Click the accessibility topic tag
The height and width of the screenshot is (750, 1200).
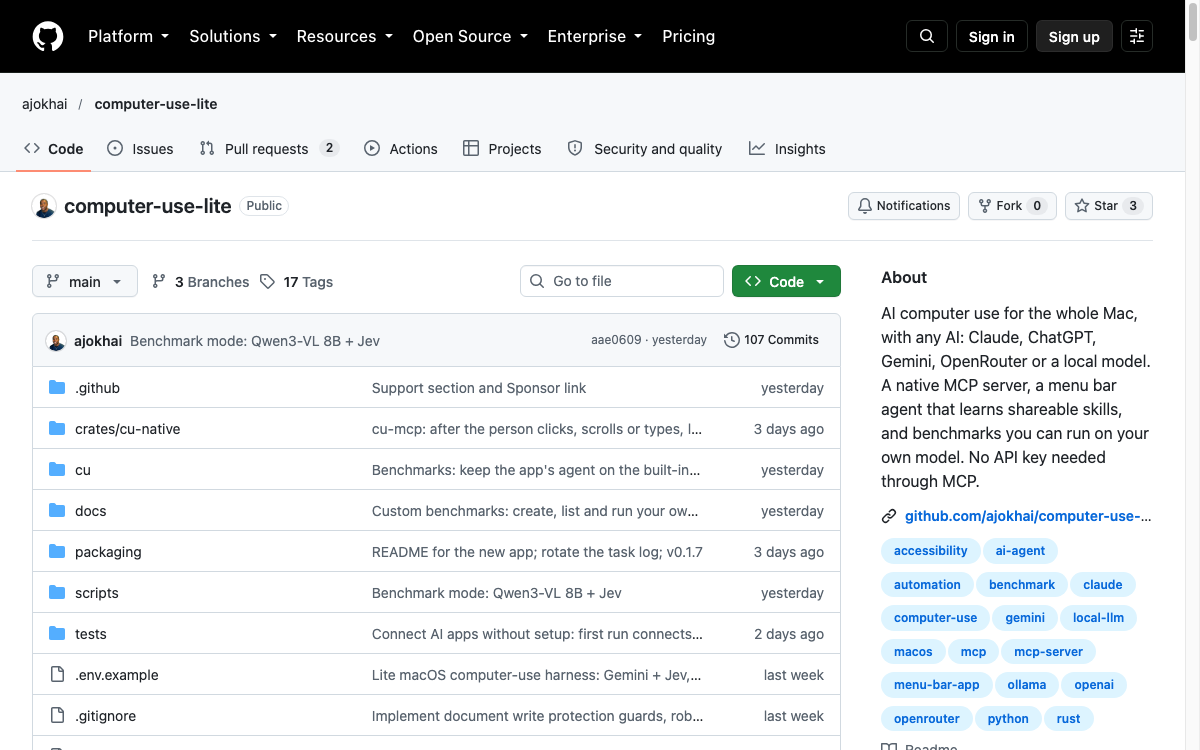931,551
